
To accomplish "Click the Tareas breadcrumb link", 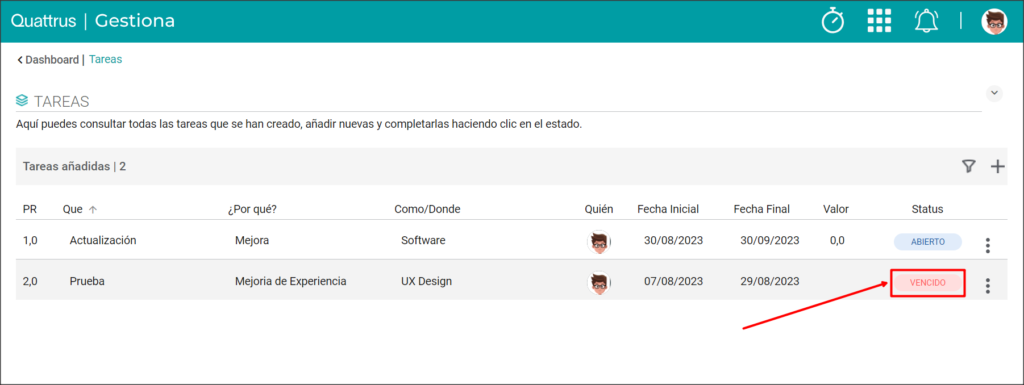I will tap(106, 59).
